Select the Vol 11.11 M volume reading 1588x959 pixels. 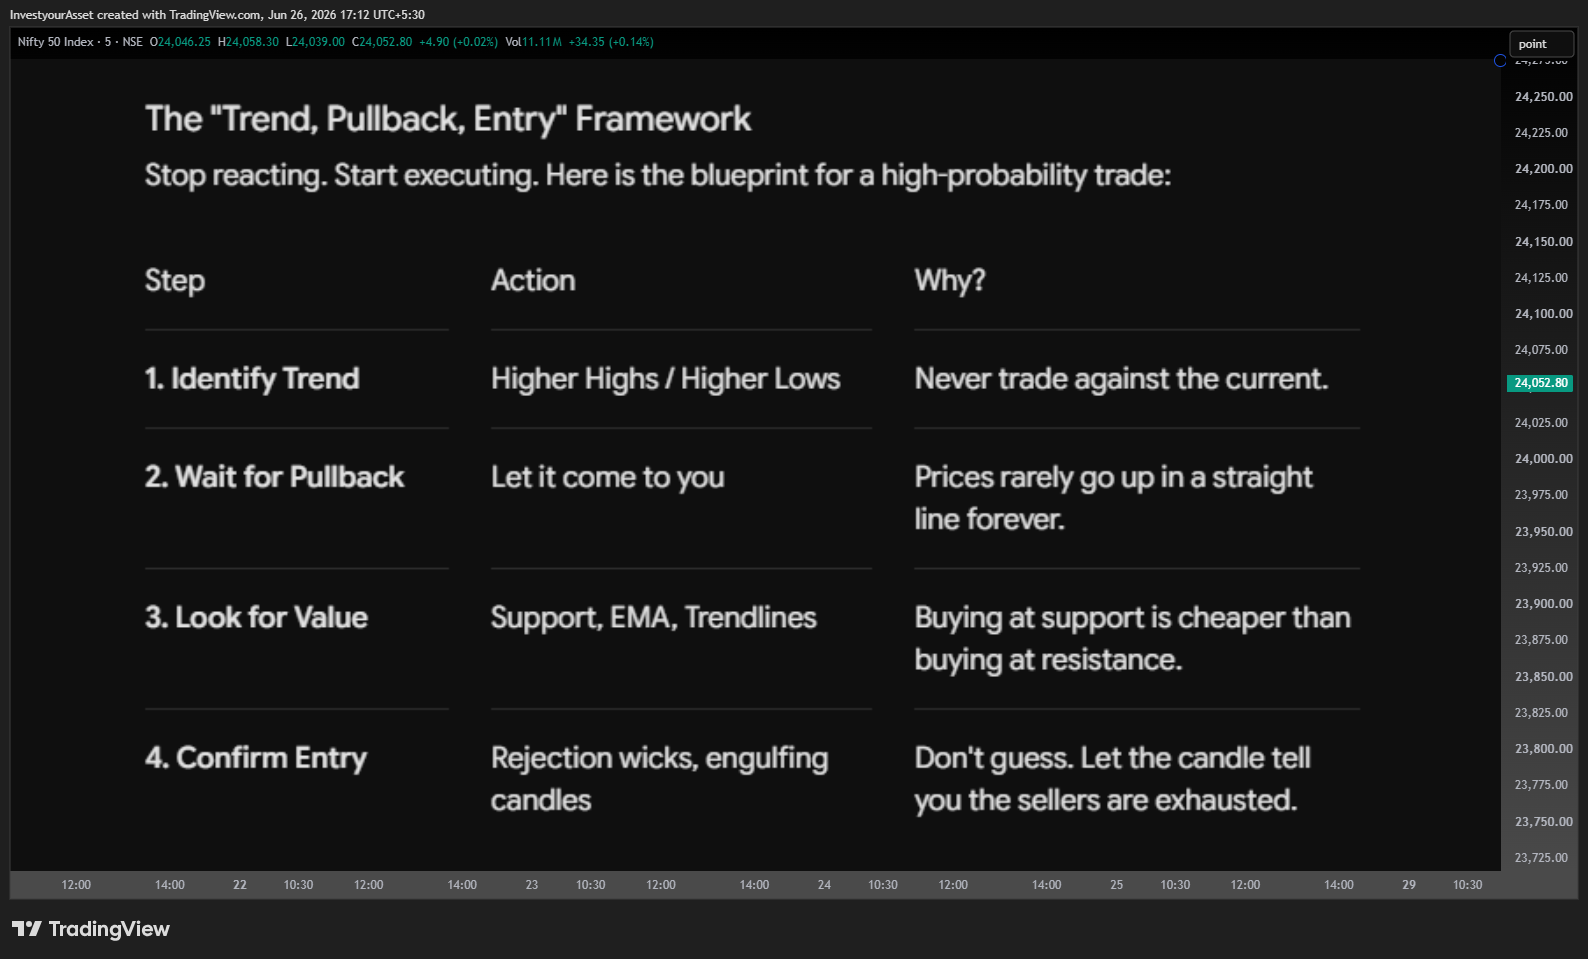click(533, 42)
